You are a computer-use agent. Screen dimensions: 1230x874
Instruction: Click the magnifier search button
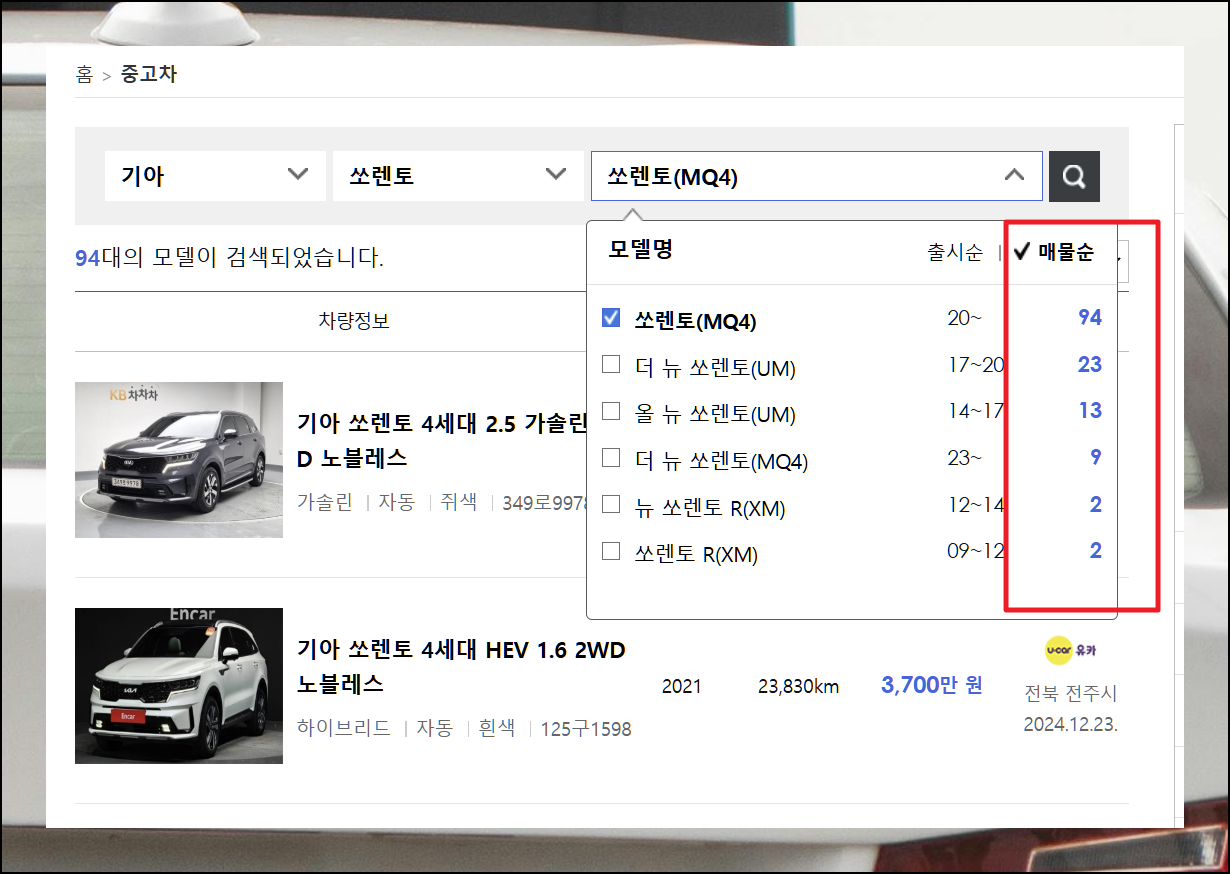coord(1074,177)
